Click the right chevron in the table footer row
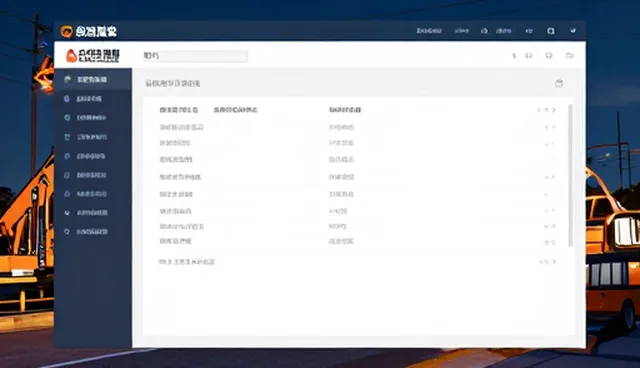The image size is (640, 368). click(554, 262)
